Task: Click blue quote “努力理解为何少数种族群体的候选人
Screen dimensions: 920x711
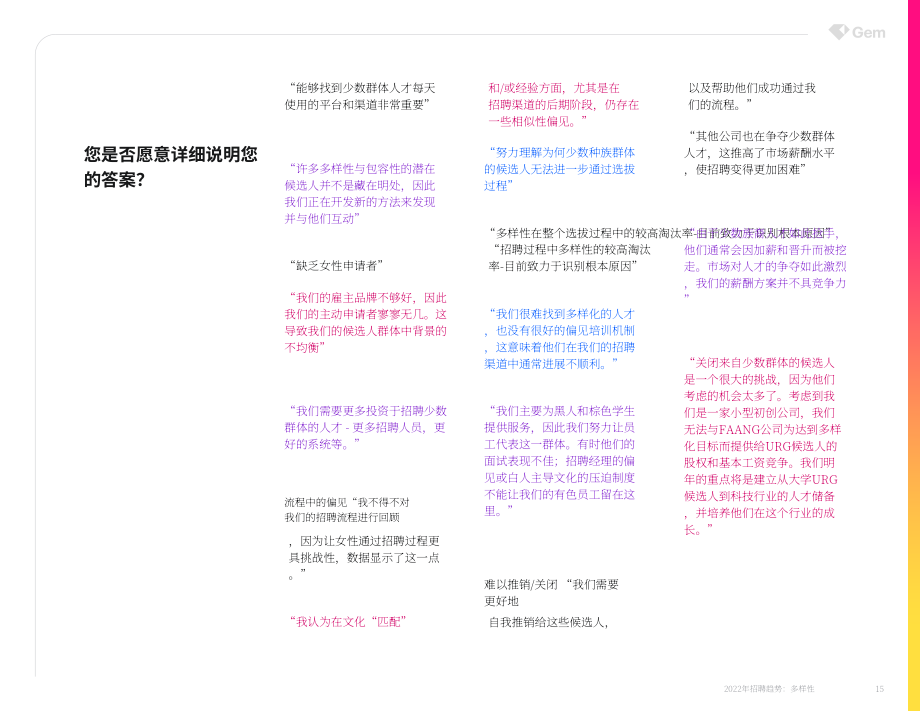Action: (x=560, y=169)
